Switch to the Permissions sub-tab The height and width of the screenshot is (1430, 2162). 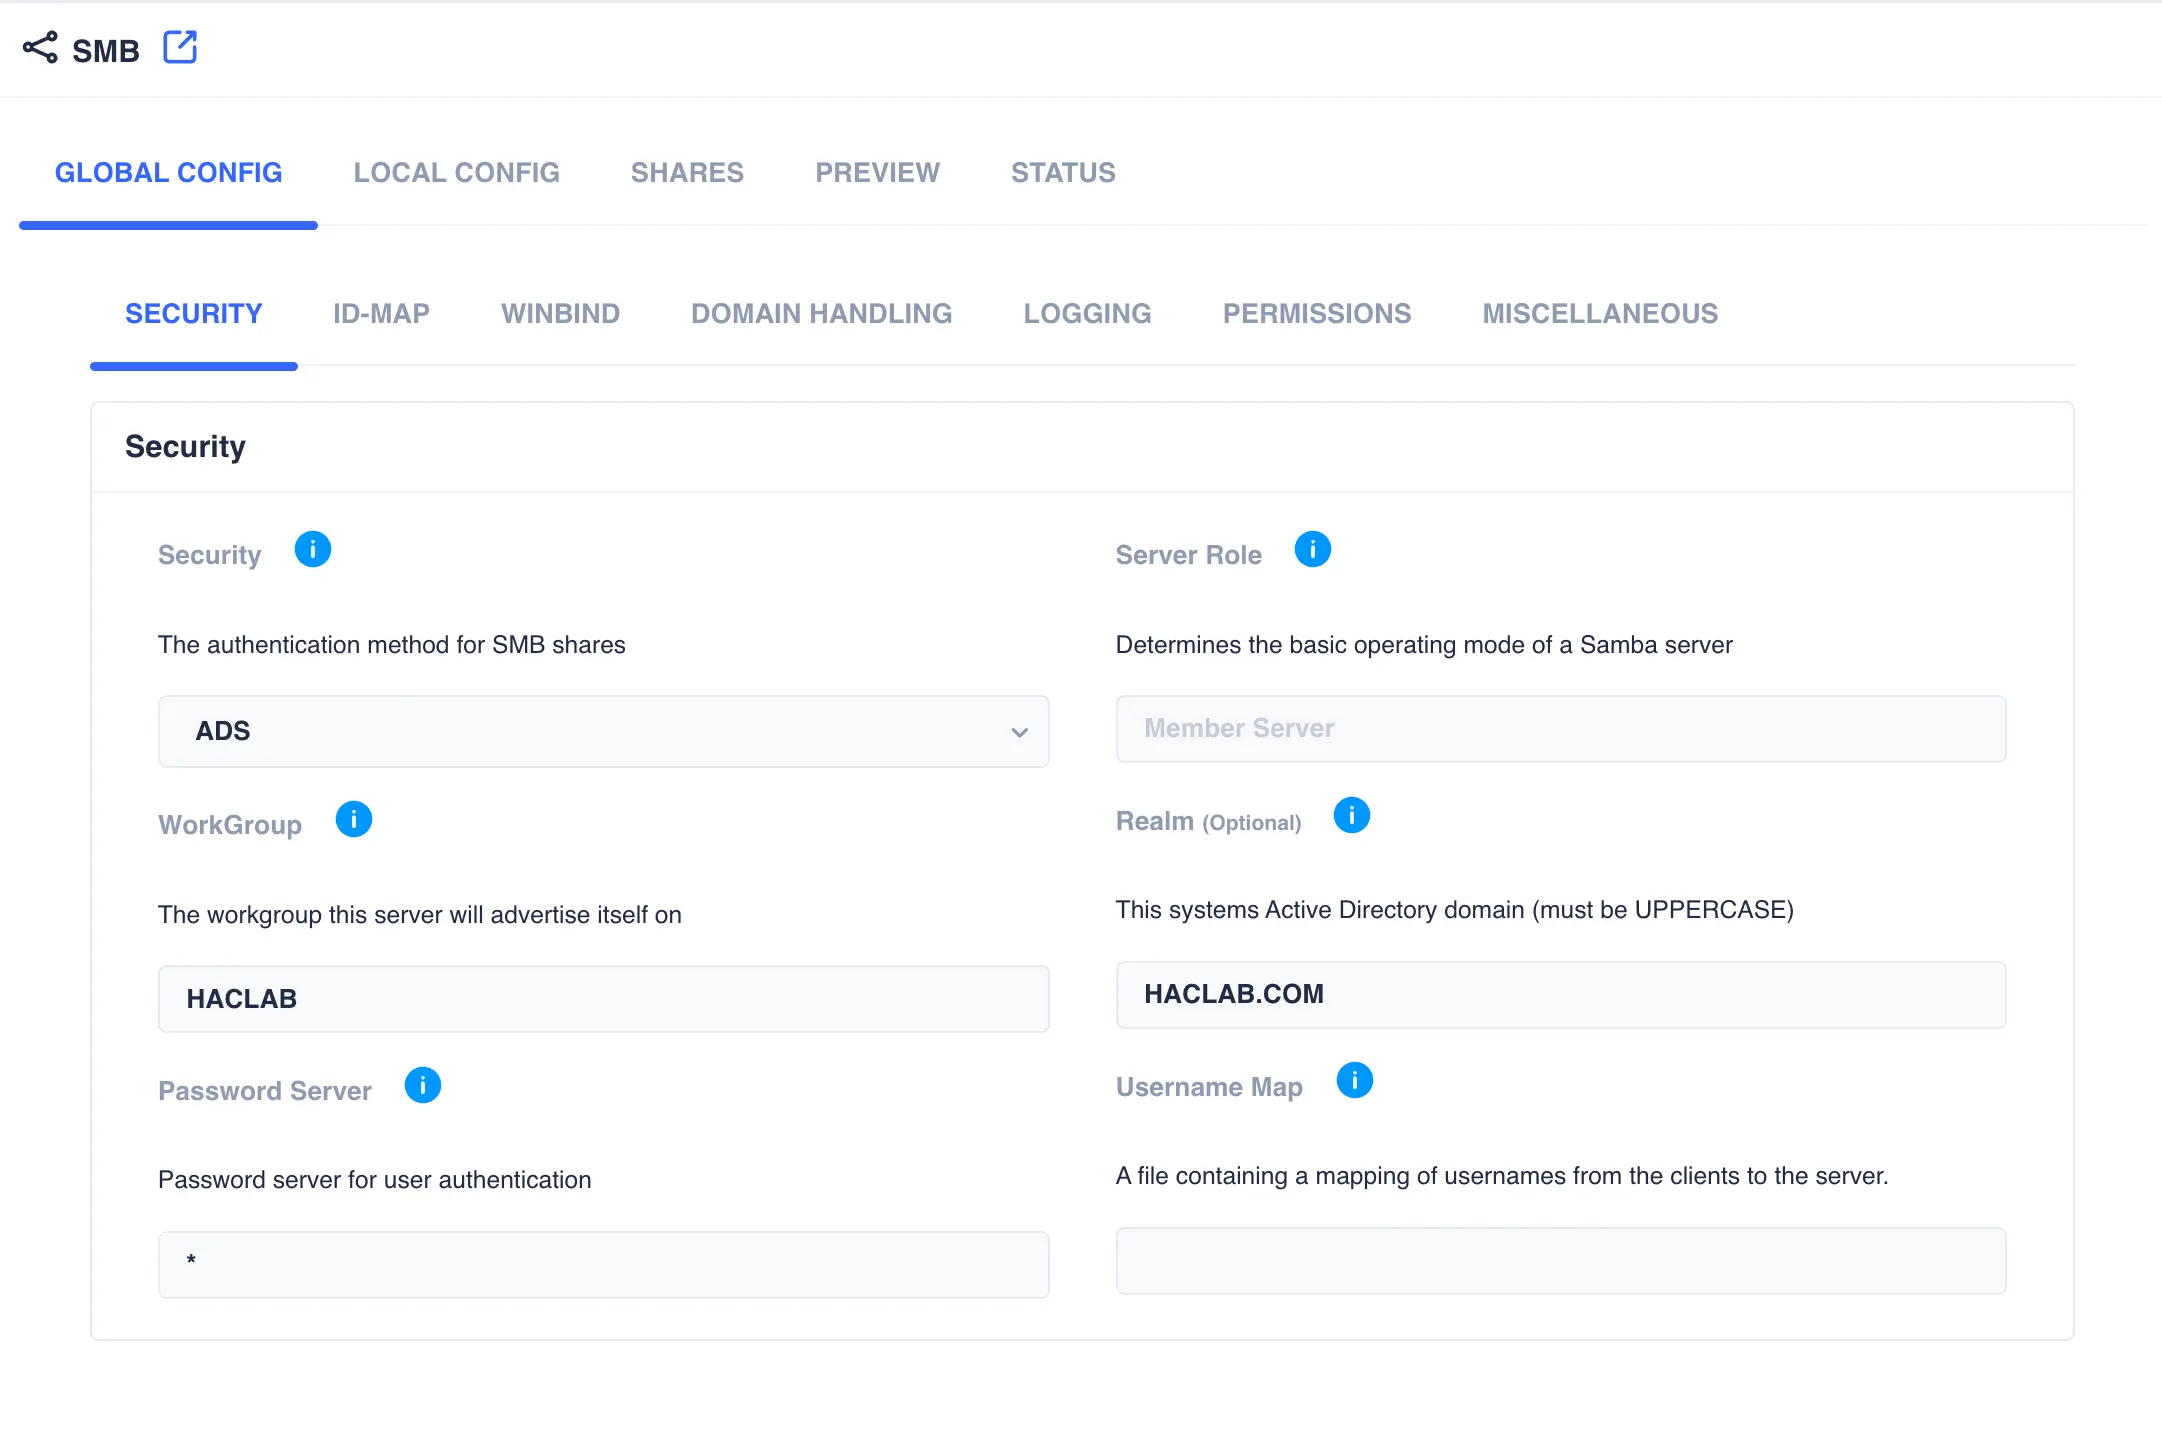click(x=1317, y=313)
